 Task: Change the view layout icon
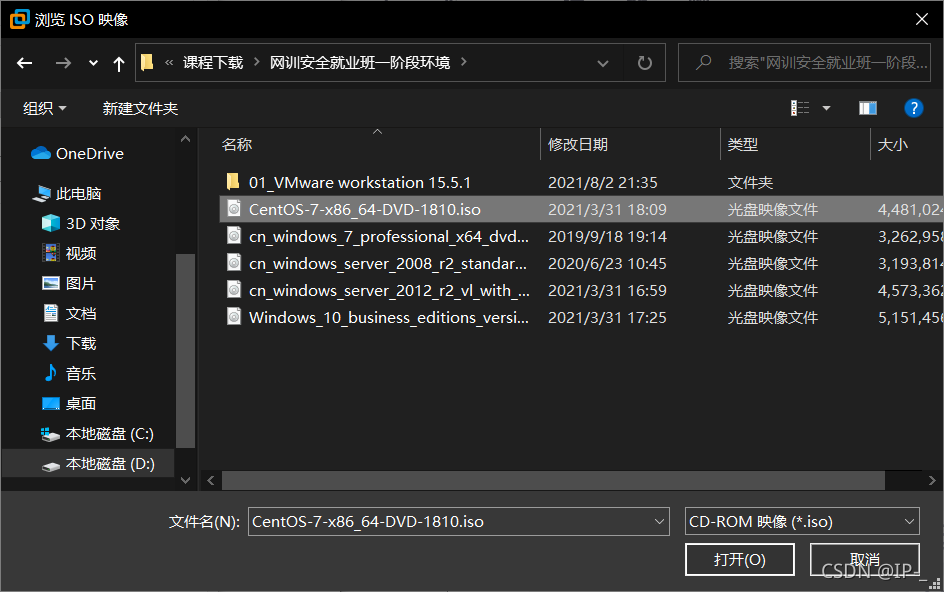pyautogui.click(x=800, y=108)
